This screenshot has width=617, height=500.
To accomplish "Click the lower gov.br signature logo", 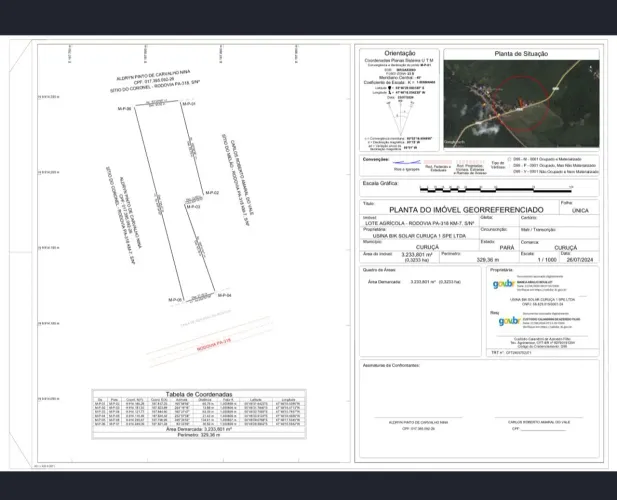I will tap(509, 321).
